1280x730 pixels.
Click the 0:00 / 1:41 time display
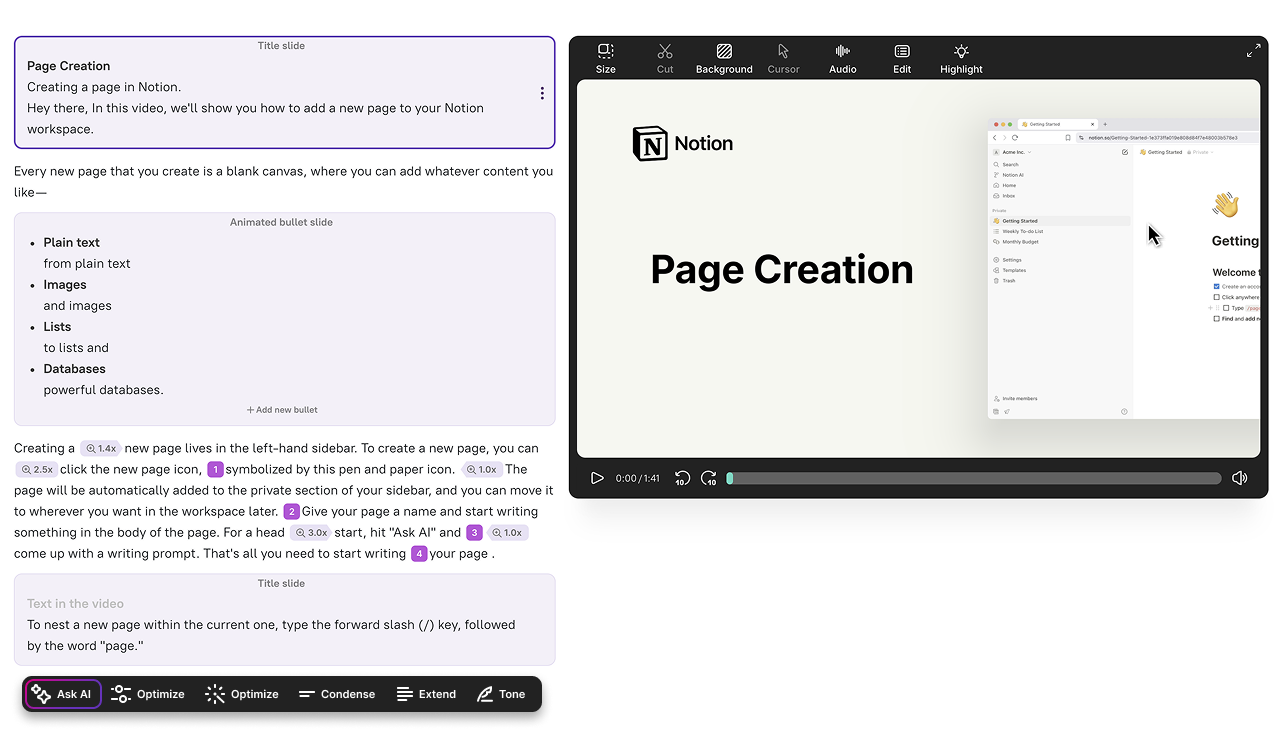pyautogui.click(x=637, y=478)
